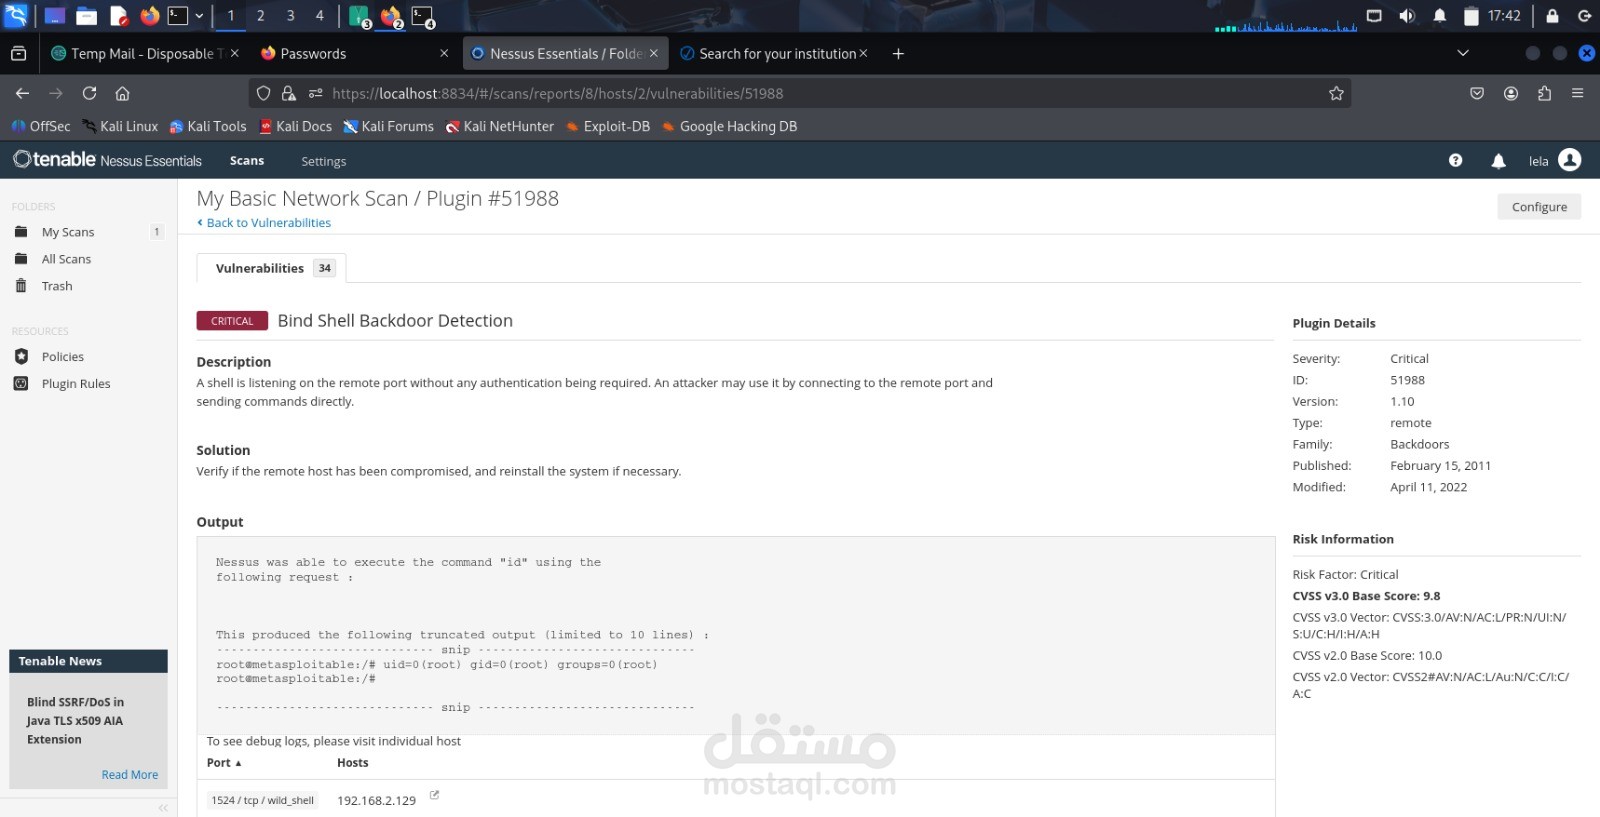The width and height of the screenshot is (1600, 817).
Task: Sort hosts by the Port column
Action: tap(224, 763)
